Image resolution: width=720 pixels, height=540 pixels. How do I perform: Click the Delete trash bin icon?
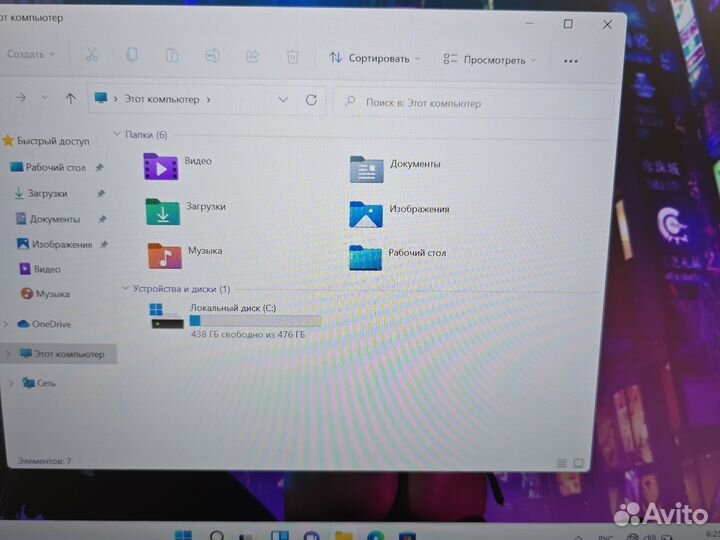click(x=292, y=57)
